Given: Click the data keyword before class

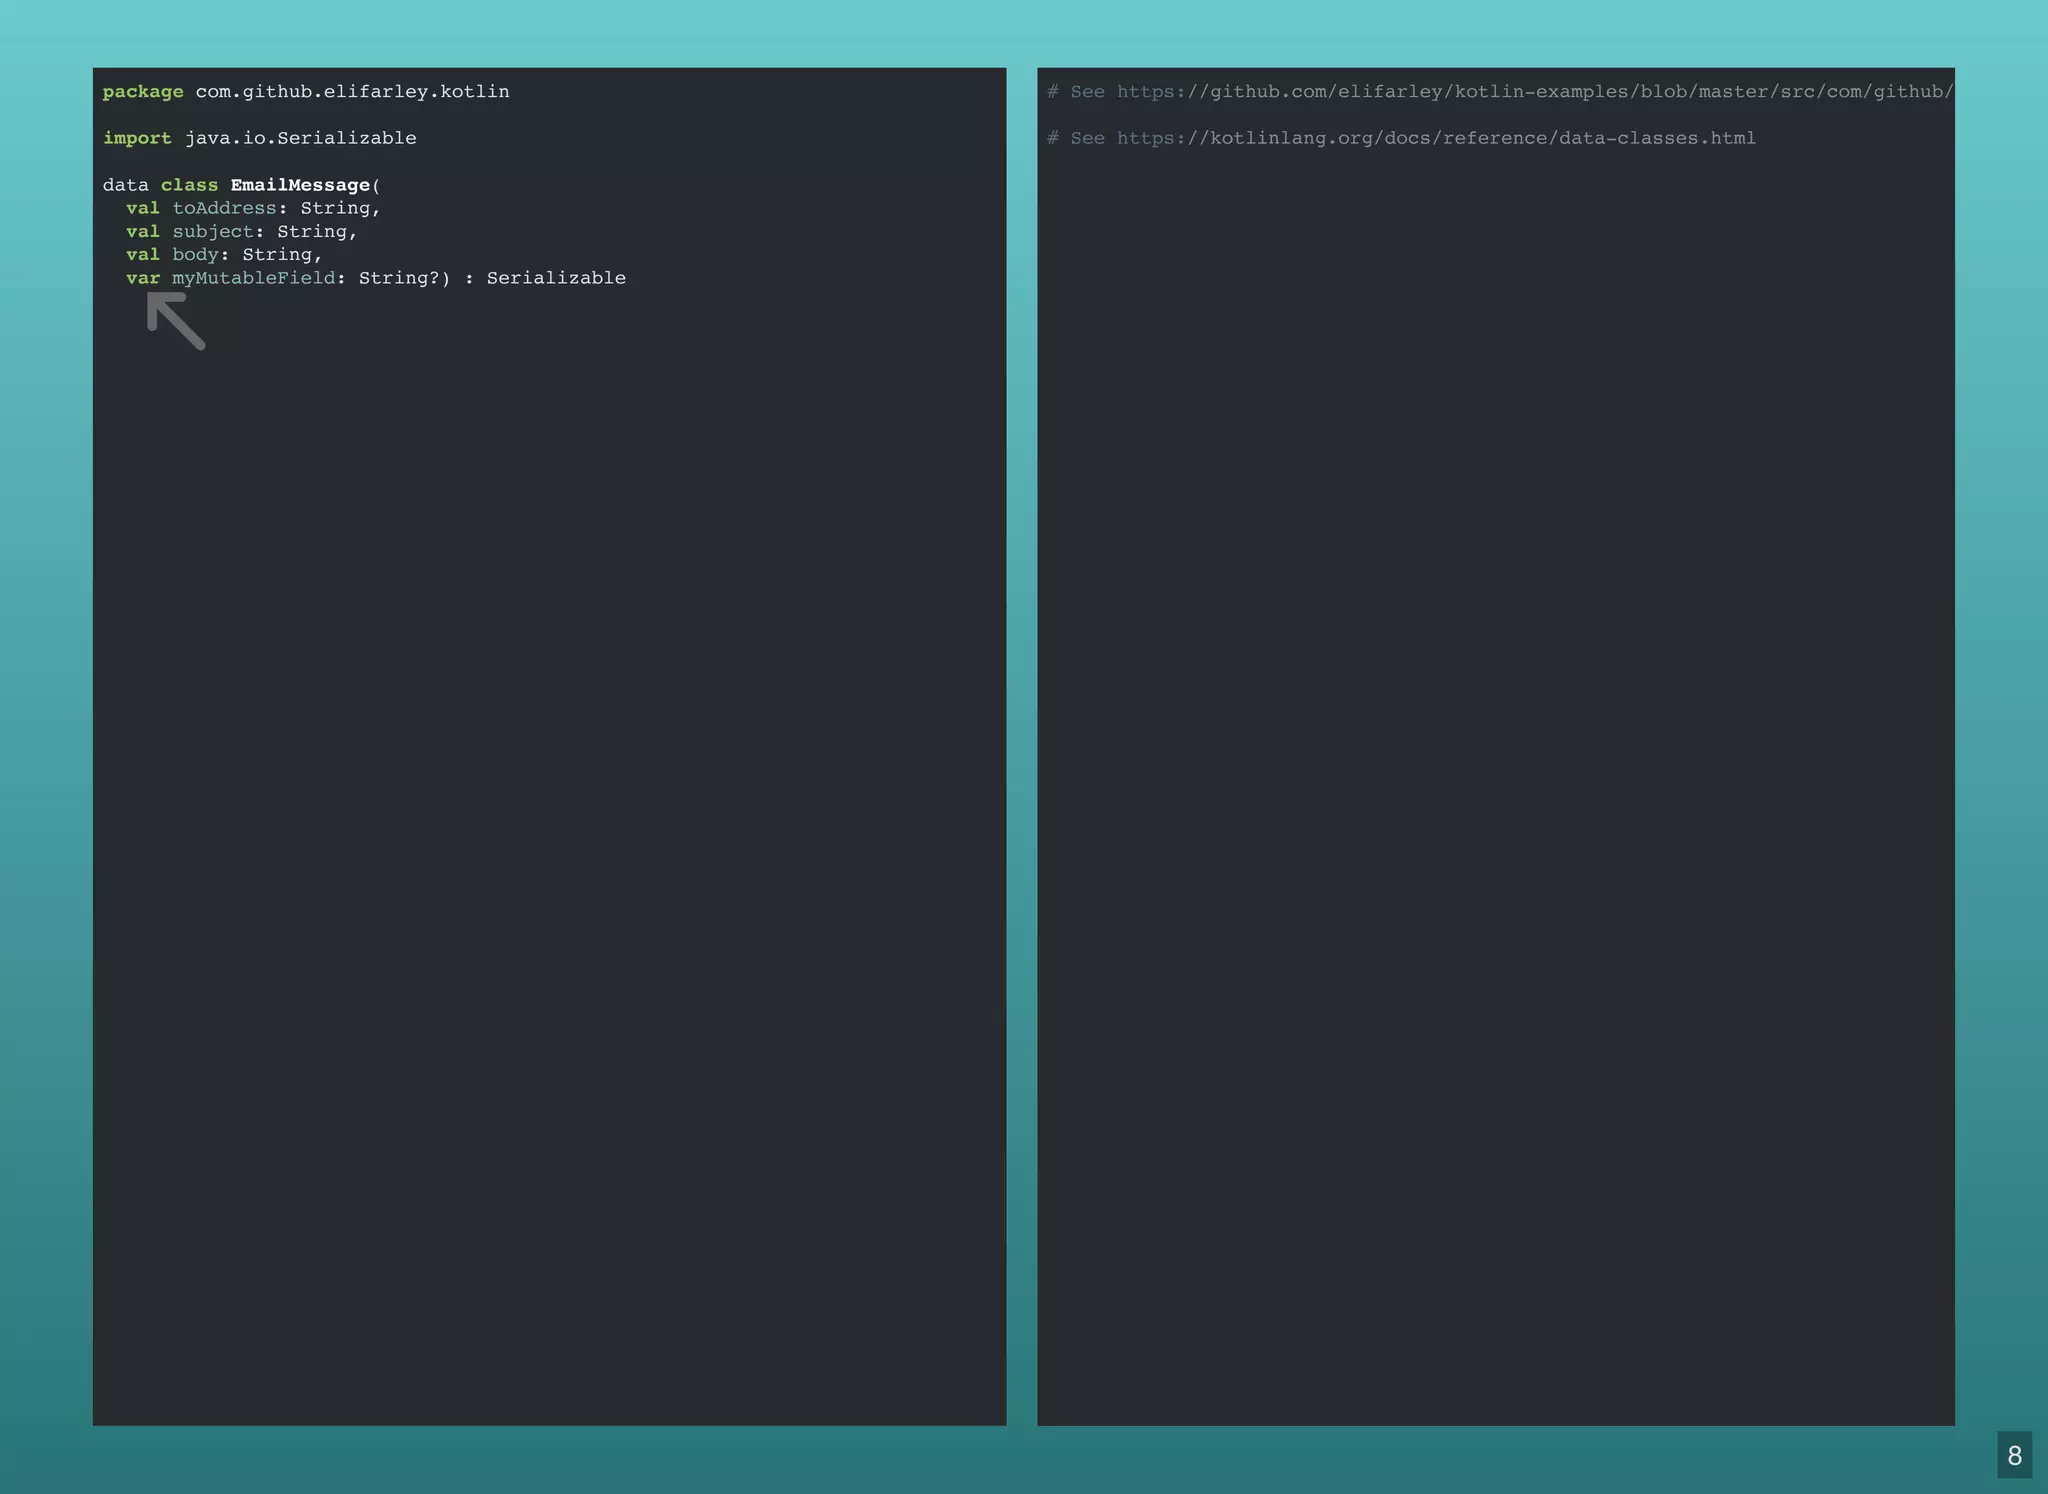Looking at the screenshot, I should (125, 185).
